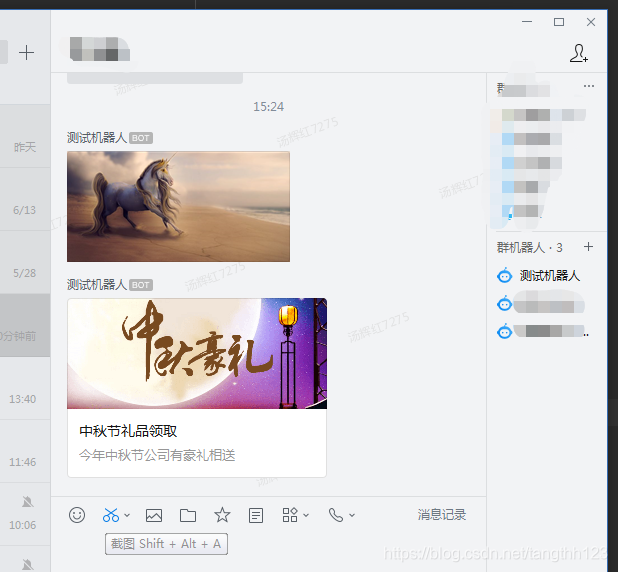Add a group robot with plus
618x572 pixels.
pyautogui.click(x=588, y=247)
